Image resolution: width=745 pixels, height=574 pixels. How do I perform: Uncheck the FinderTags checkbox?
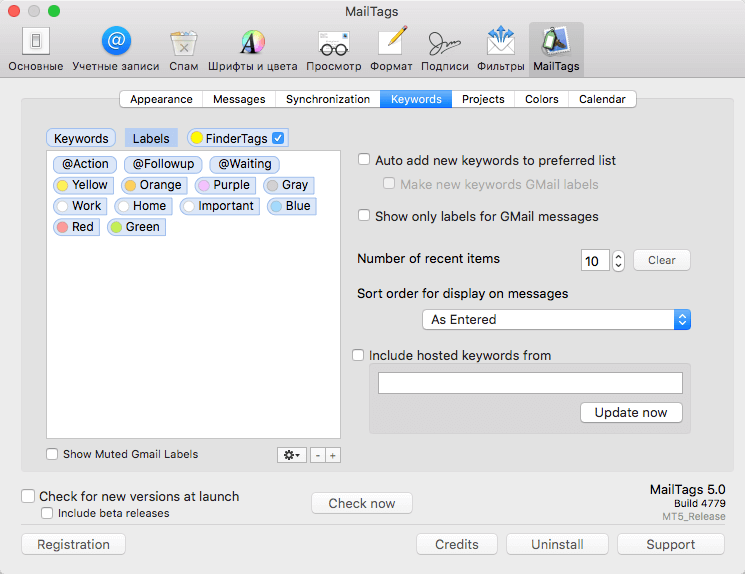click(278, 138)
